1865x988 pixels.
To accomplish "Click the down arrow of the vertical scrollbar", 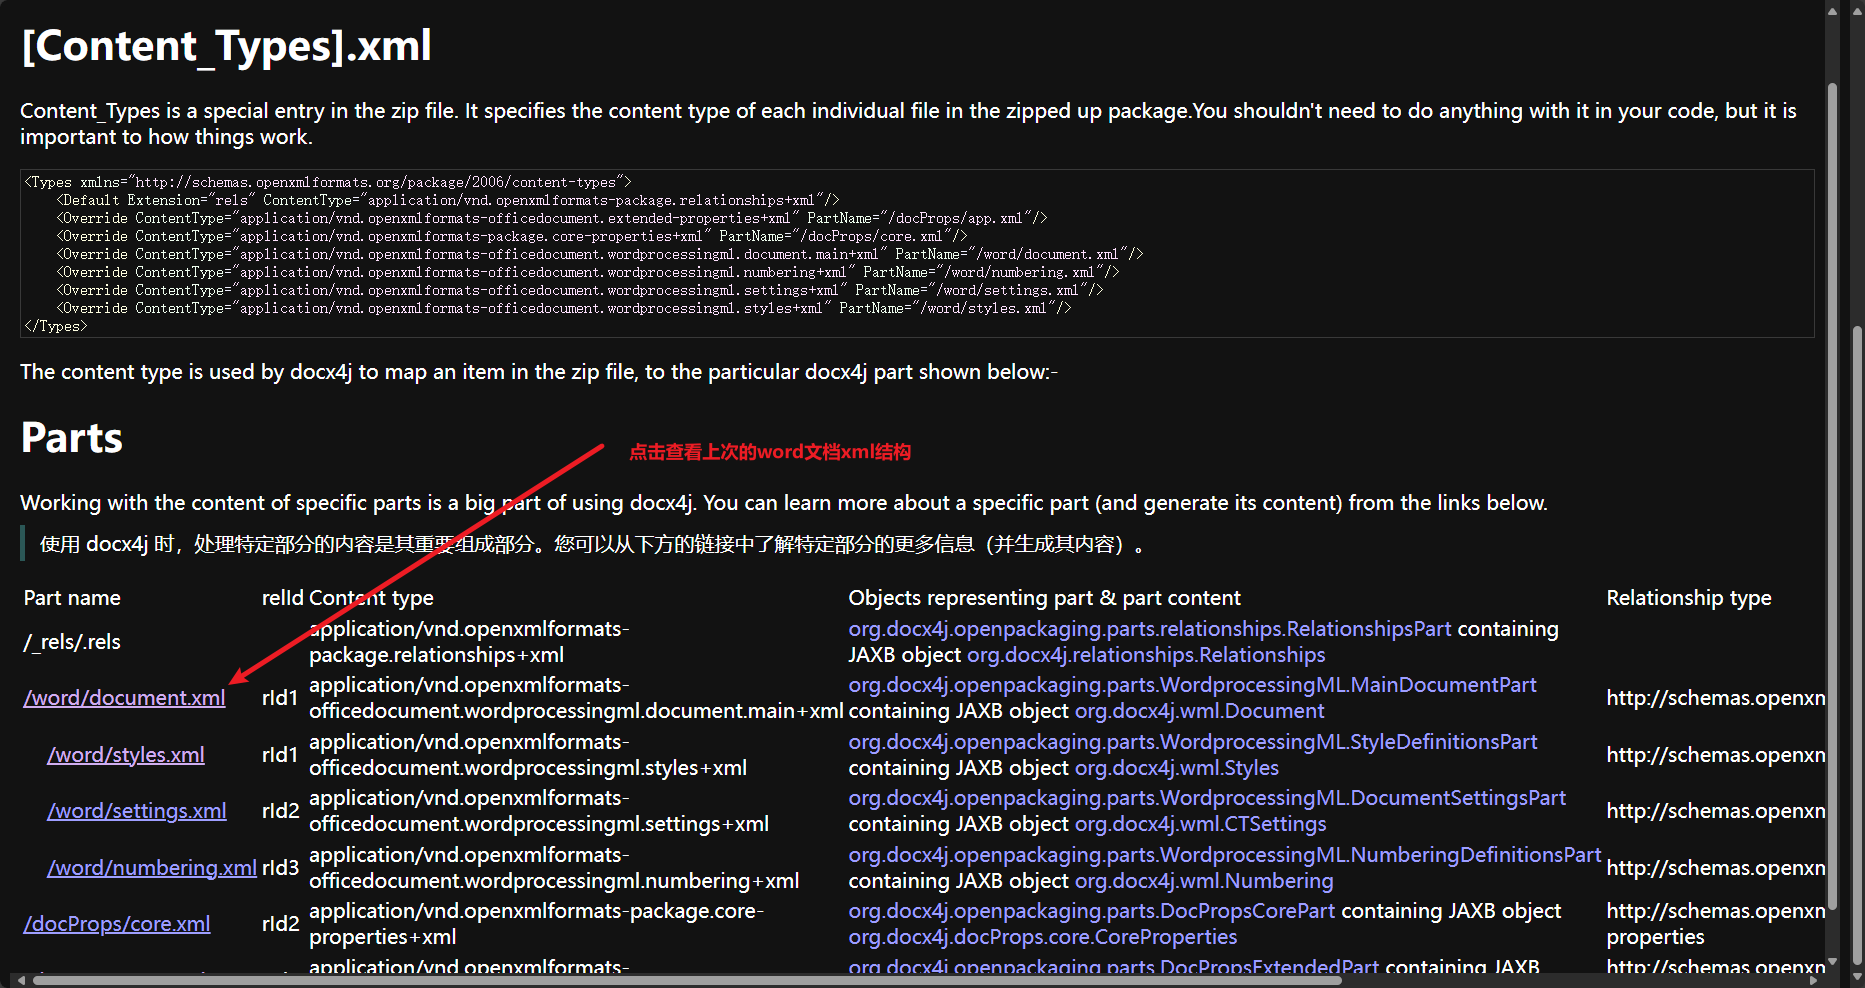I will [1832, 962].
